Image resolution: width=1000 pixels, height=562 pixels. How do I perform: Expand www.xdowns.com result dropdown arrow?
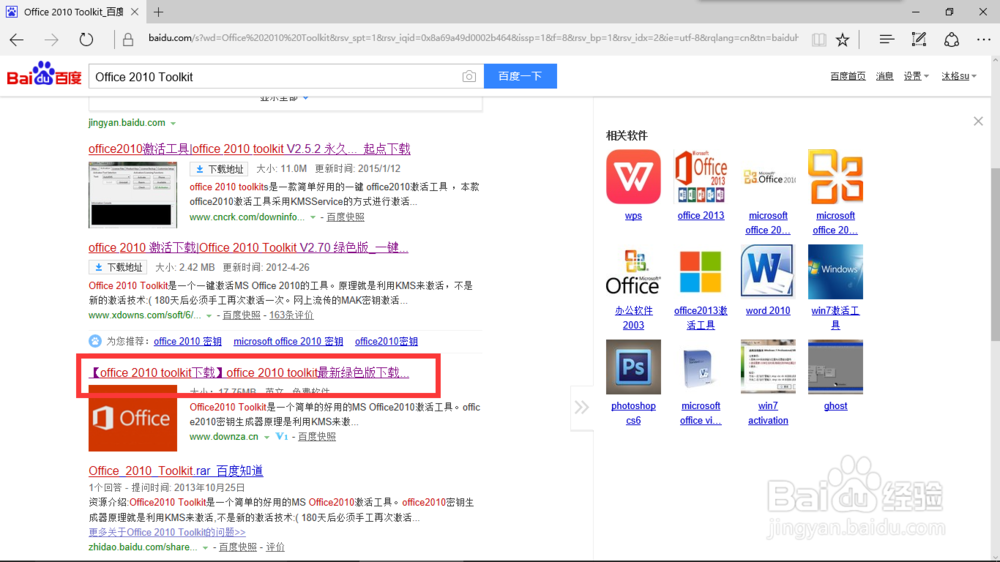[209, 316]
